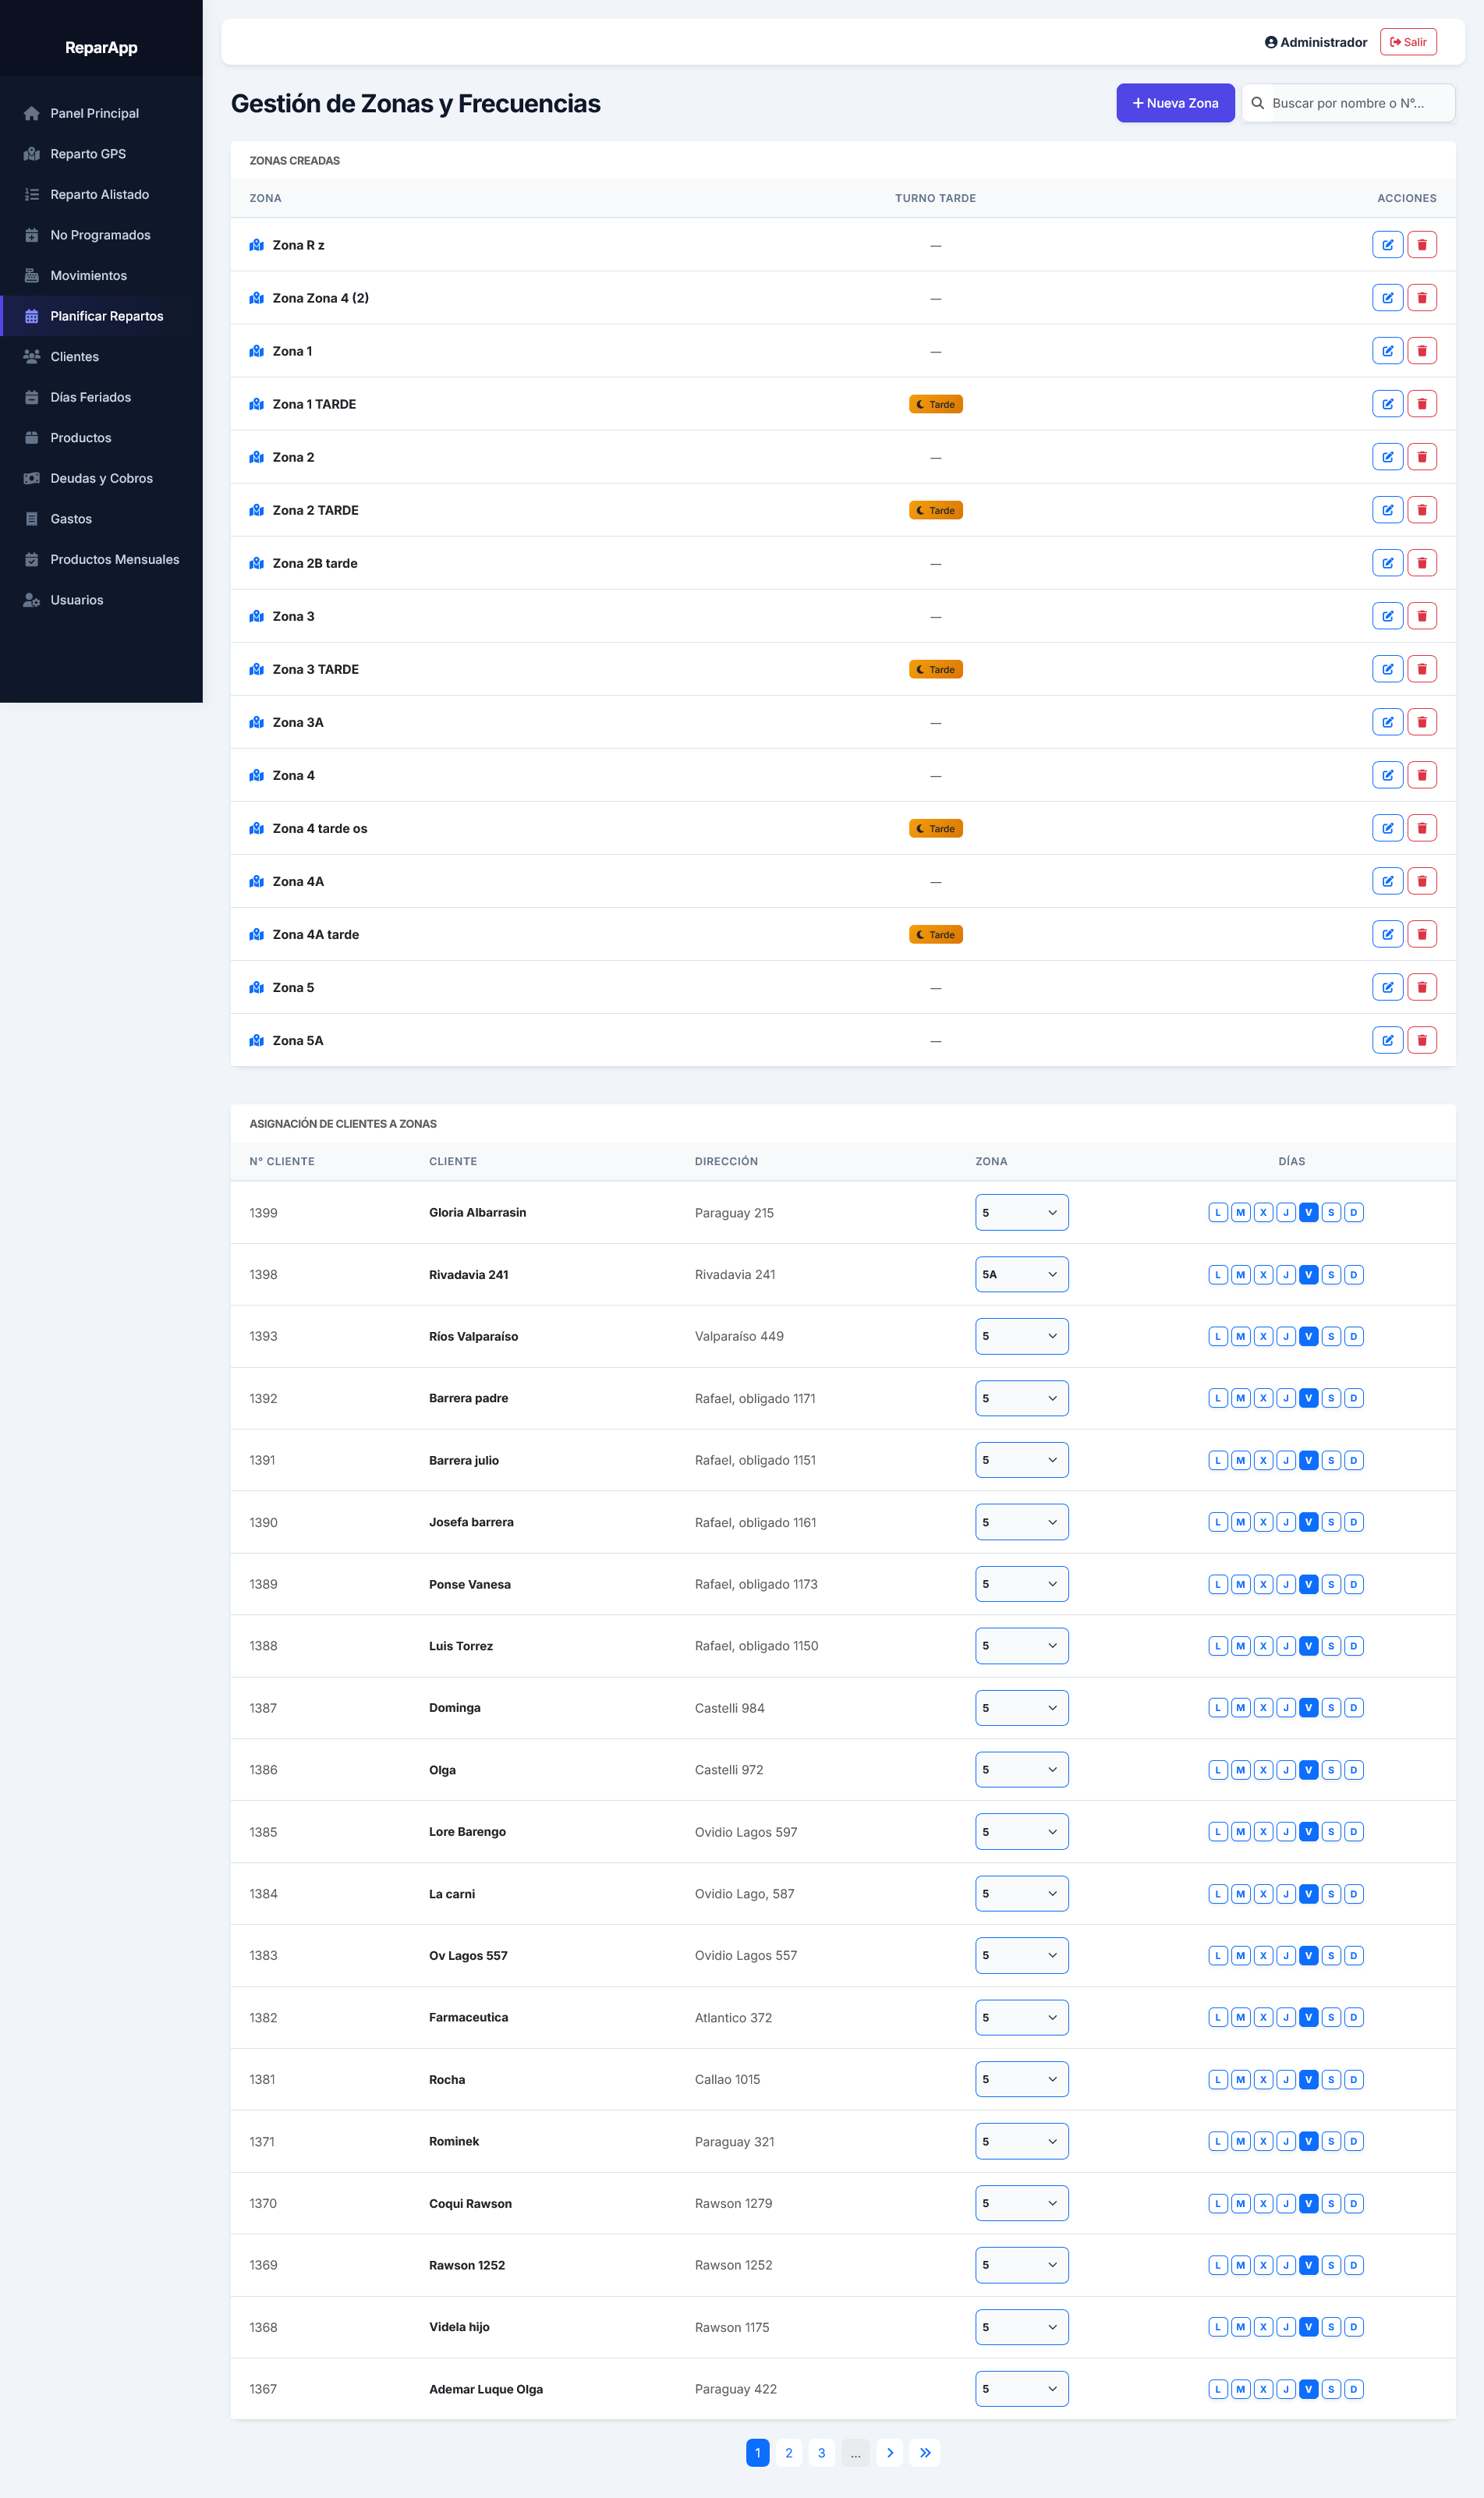Toggle Monday (L) for Gloria Albarrasin
This screenshot has width=1484, height=2498.
1217,1212
